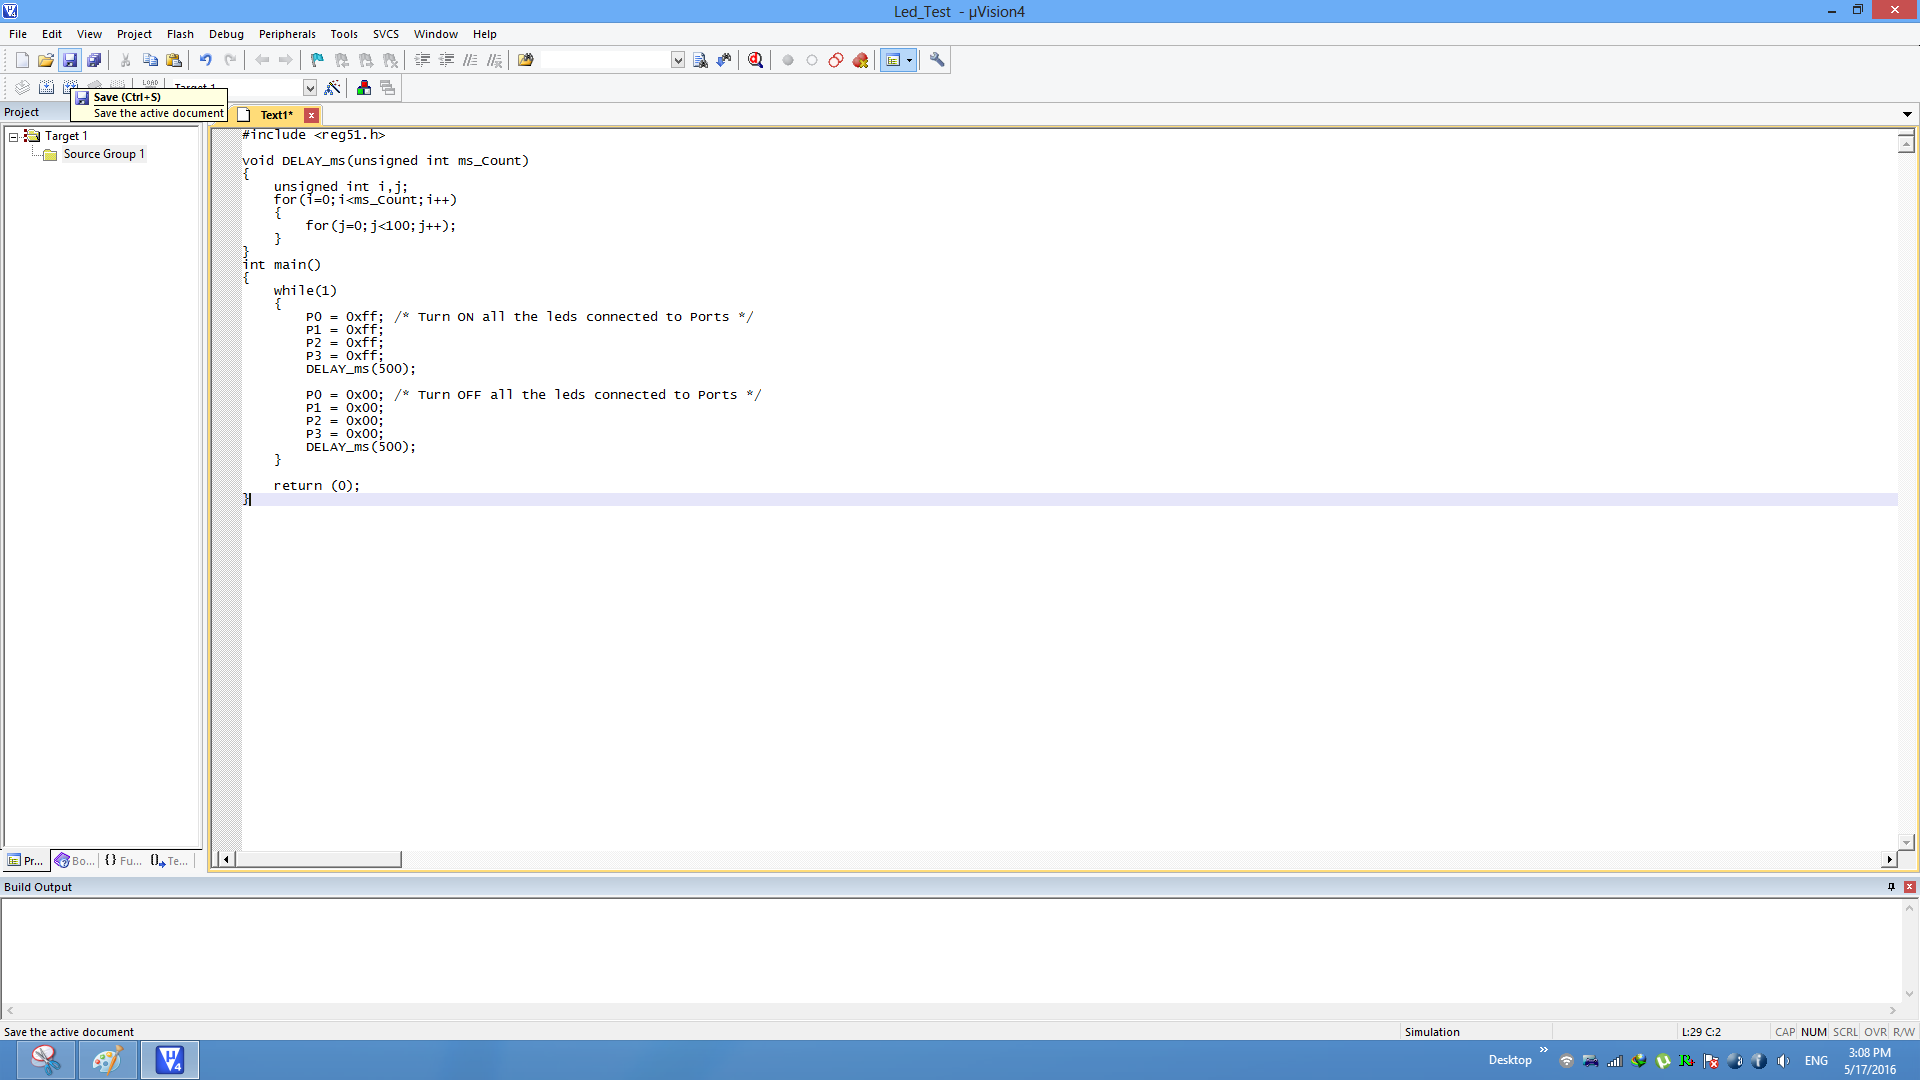Disable all breakpoints icon

point(836,60)
